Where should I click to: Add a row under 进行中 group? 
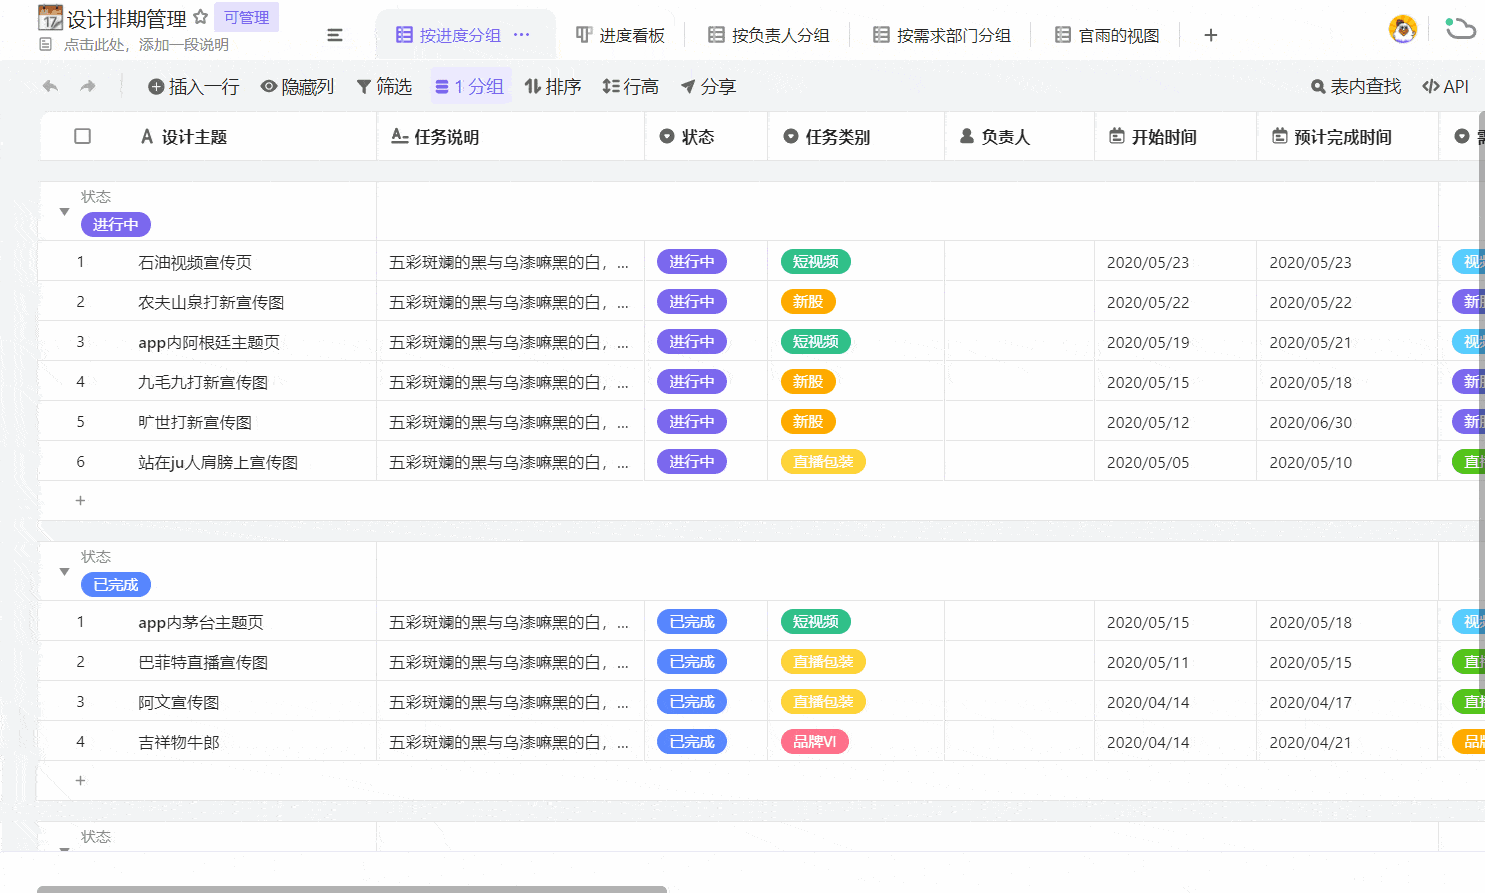81,501
